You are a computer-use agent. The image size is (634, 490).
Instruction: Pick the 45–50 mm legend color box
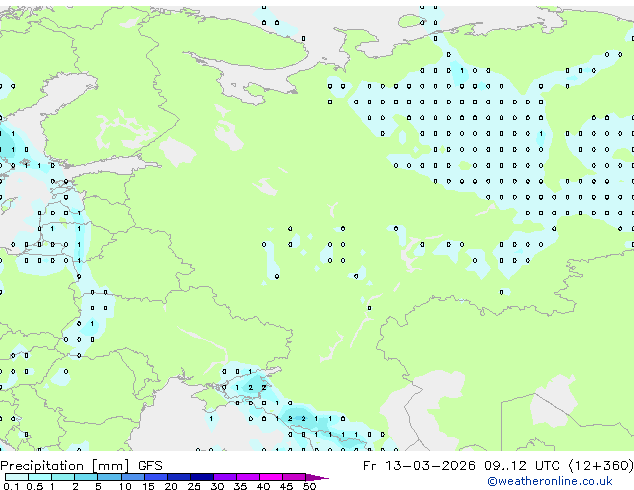coord(294,477)
